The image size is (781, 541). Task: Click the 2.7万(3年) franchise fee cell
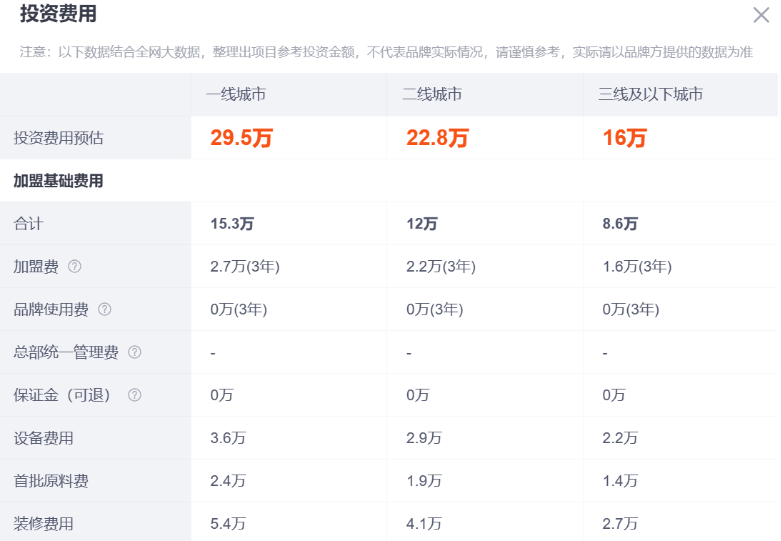(x=245, y=267)
